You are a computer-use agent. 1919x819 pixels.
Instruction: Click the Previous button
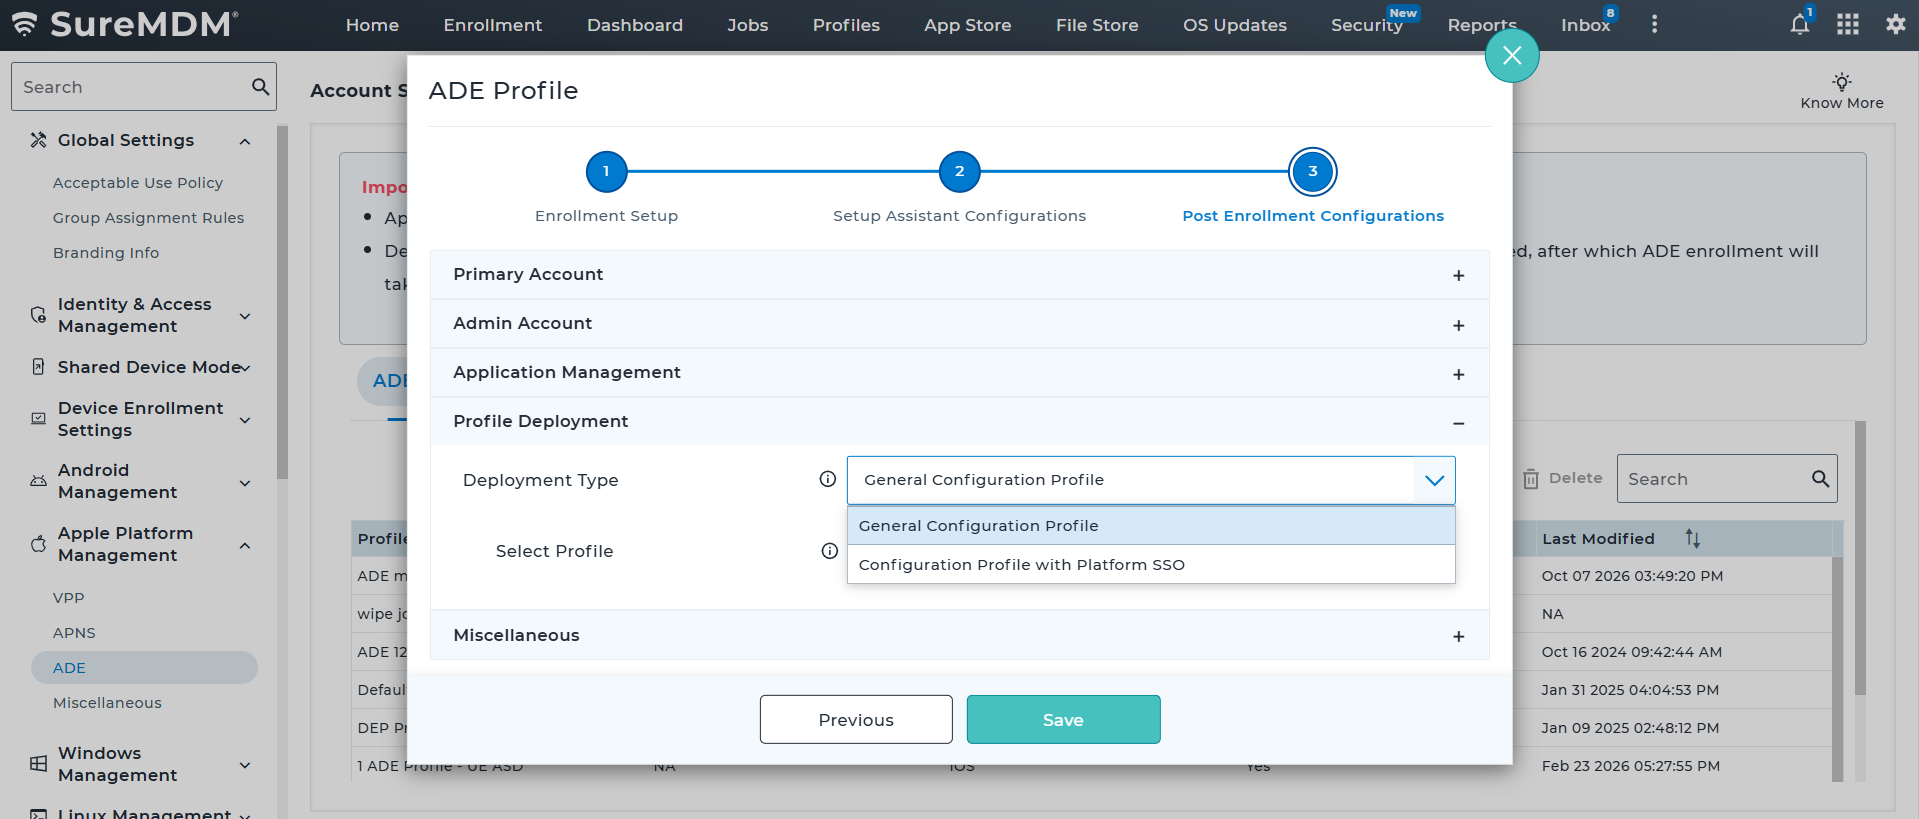pyautogui.click(x=856, y=720)
